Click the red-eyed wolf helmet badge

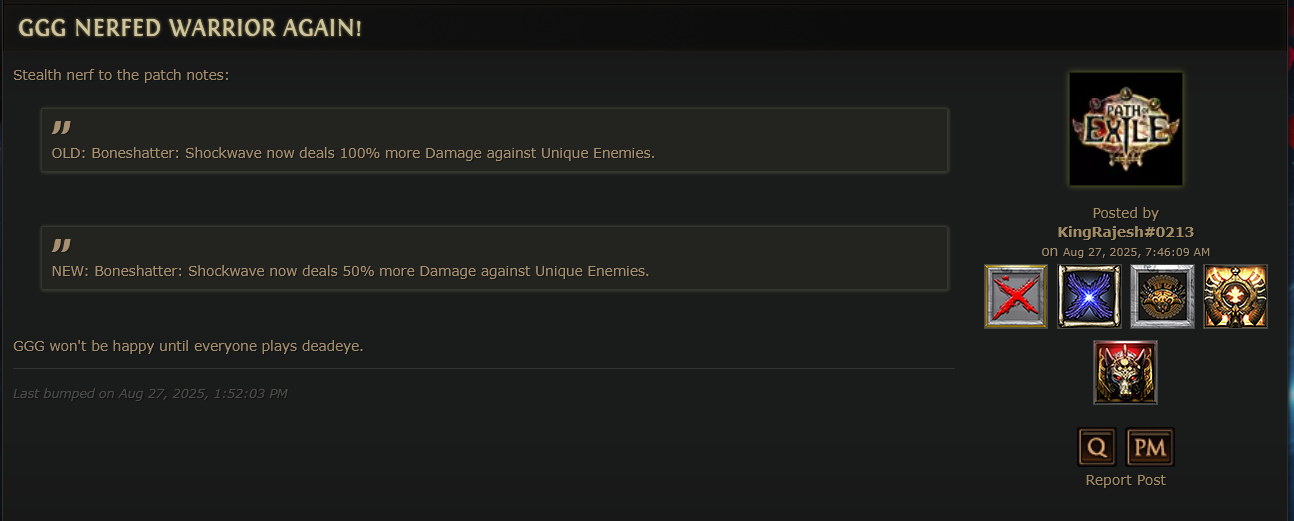pos(1125,372)
